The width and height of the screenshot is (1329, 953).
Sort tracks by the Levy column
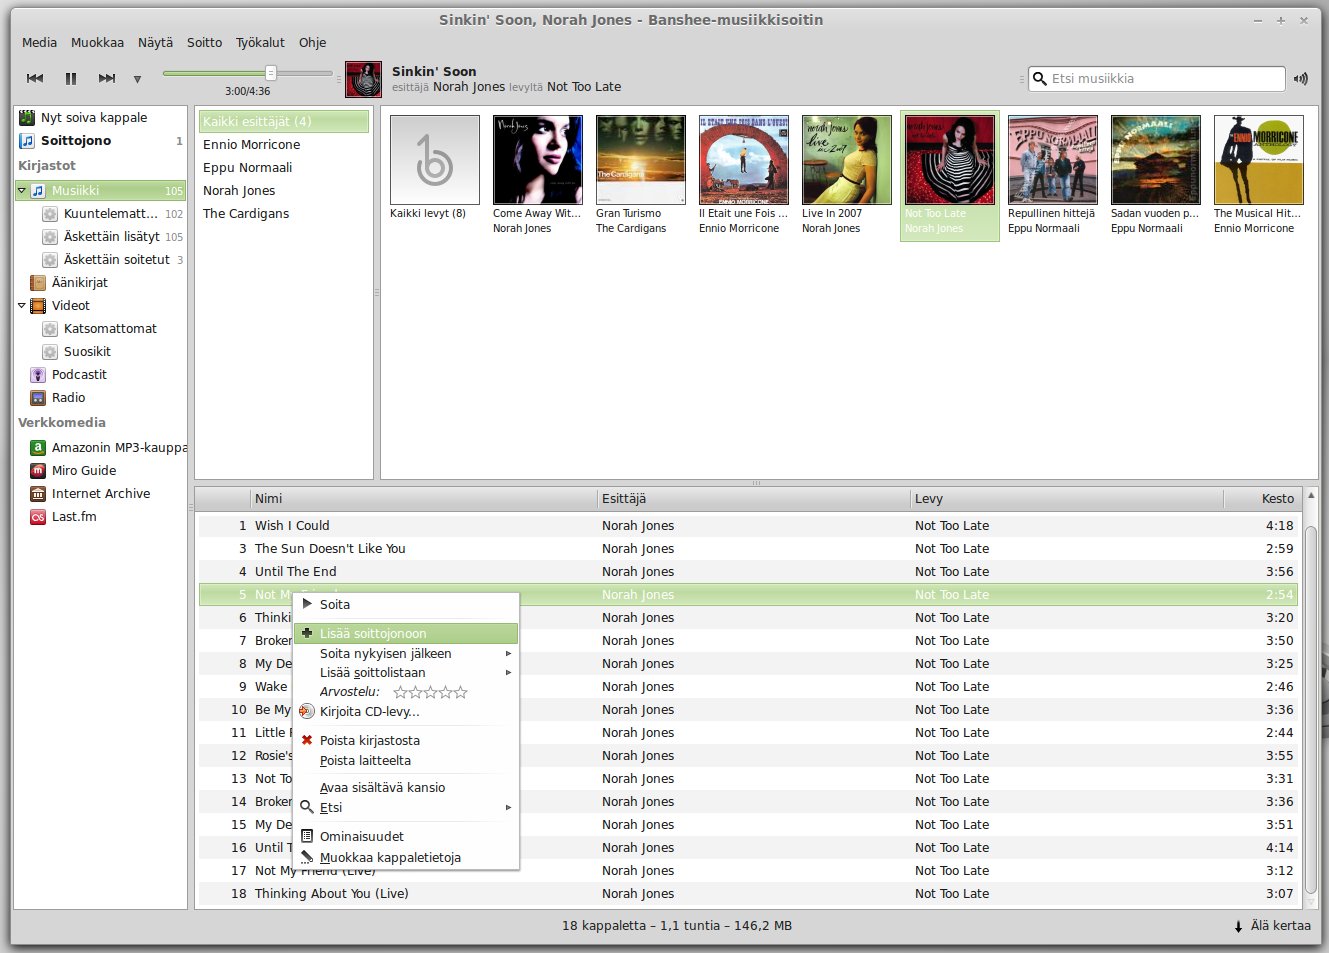(1066, 499)
